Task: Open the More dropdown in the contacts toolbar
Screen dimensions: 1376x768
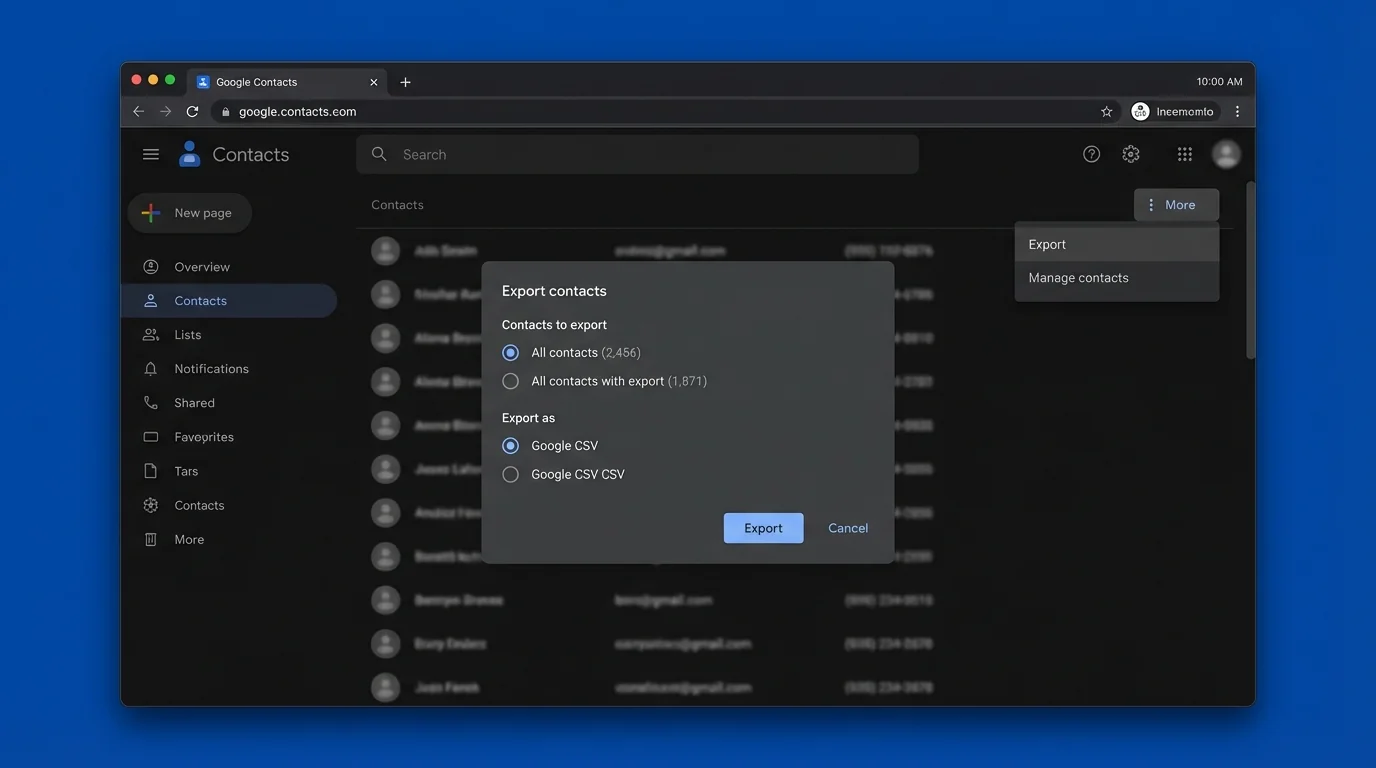Action: click(x=1176, y=205)
